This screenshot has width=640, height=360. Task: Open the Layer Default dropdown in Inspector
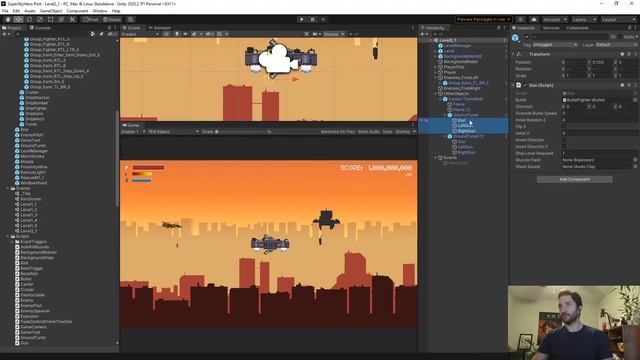pos(616,44)
